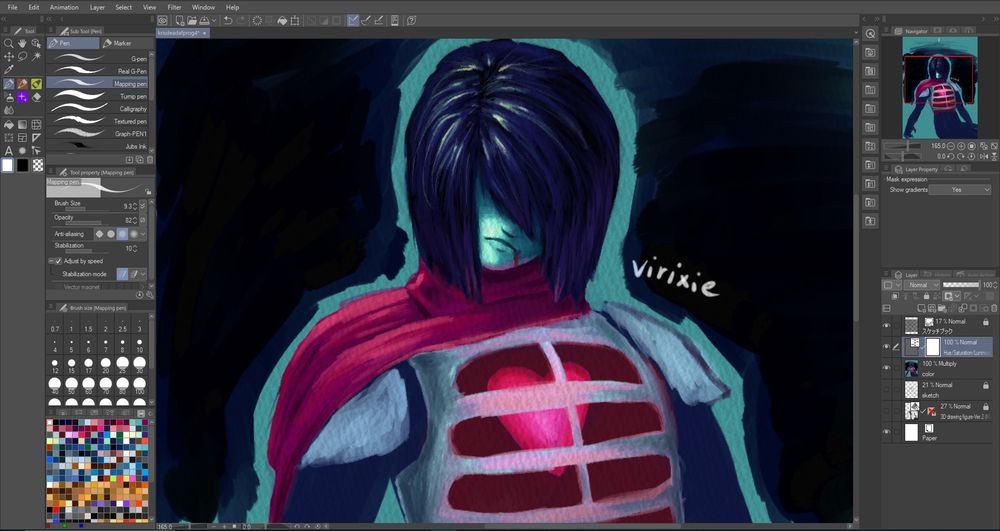
Task: Click the Zoom out button in Navigator
Action: (x=951, y=146)
